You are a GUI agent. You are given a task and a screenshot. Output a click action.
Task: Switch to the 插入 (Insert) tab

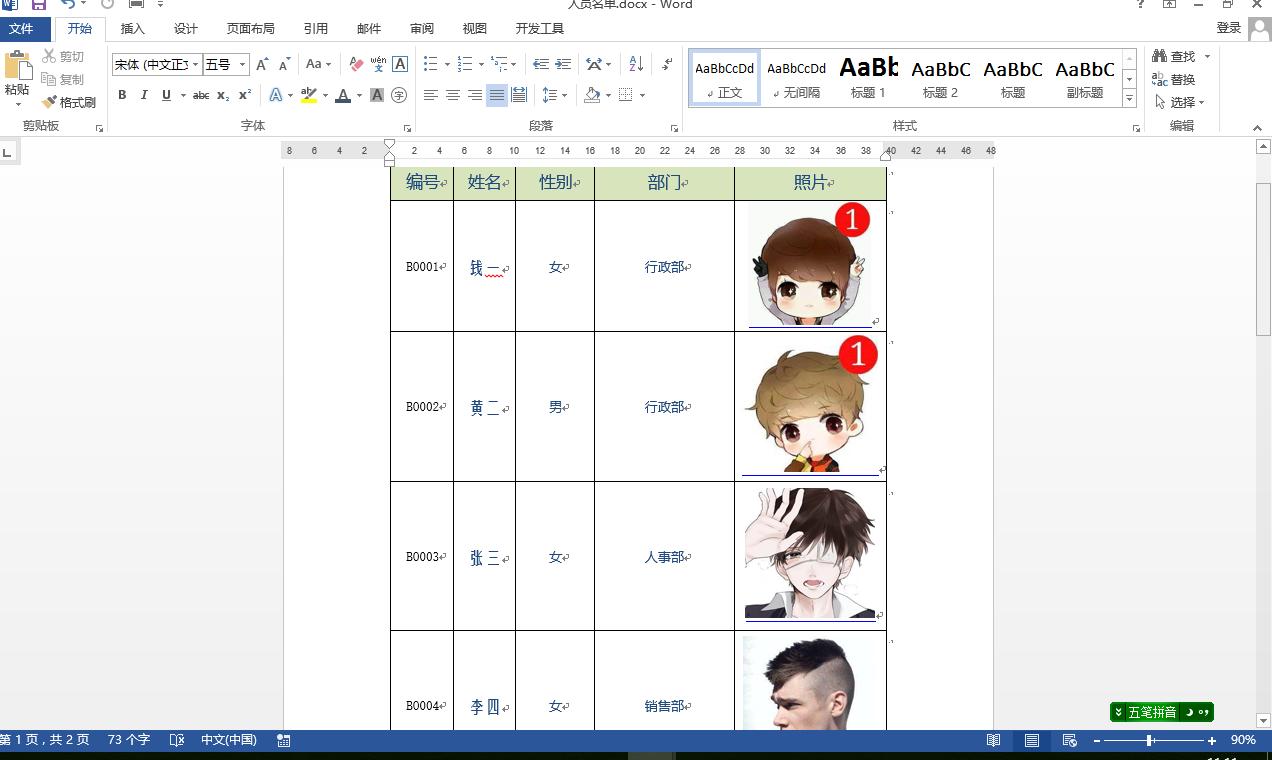[x=132, y=29]
